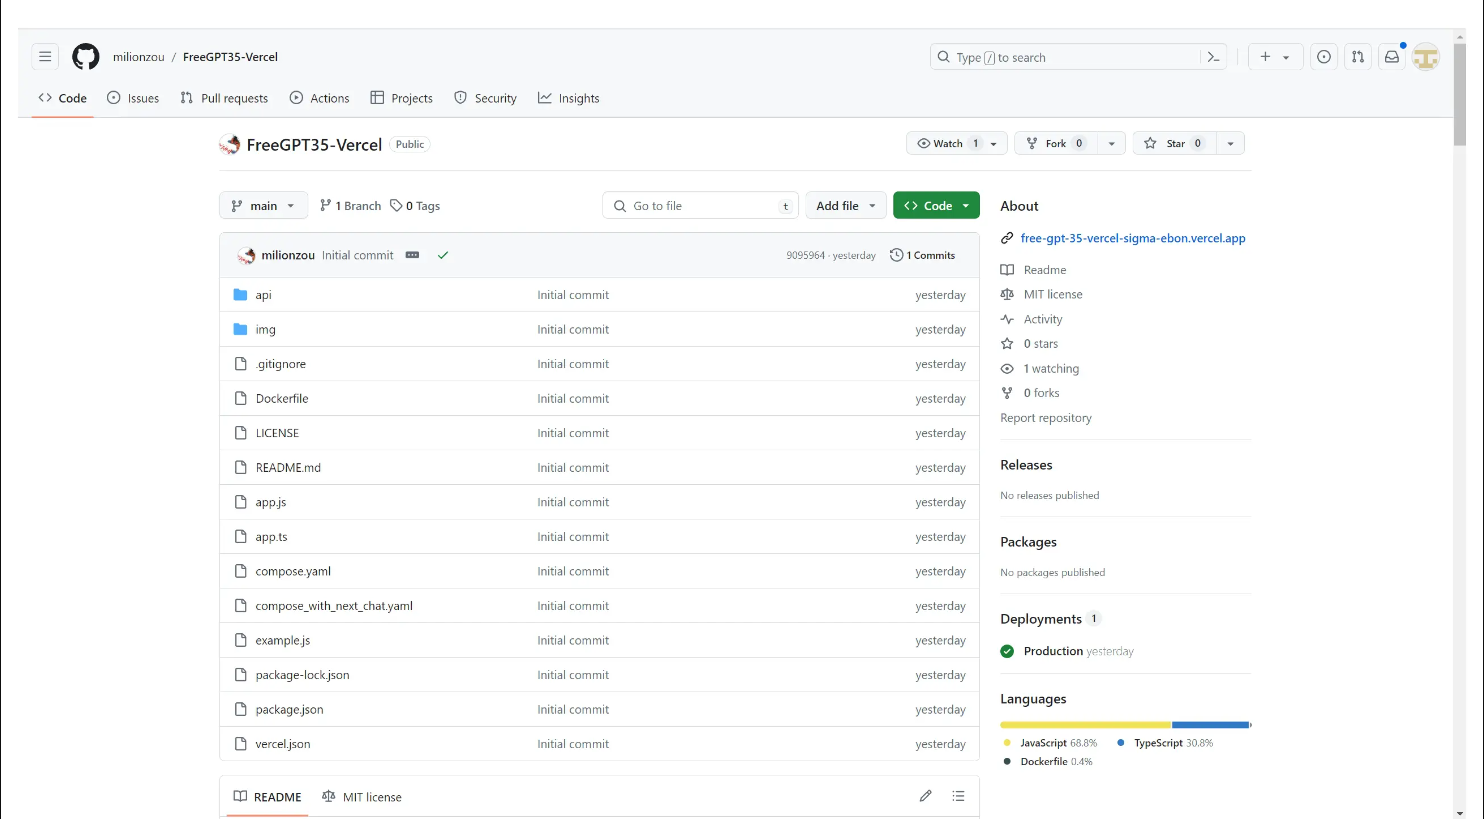The height and width of the screenshot is (819, 1484).
Task: Edit README with the pencil icon
Action: click(925, 796)
